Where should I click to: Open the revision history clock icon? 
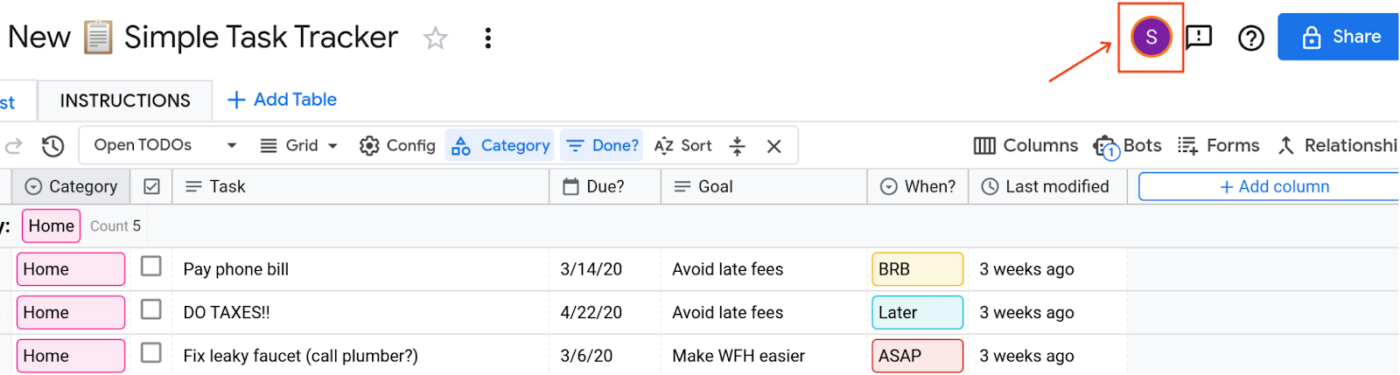(53, 146)
